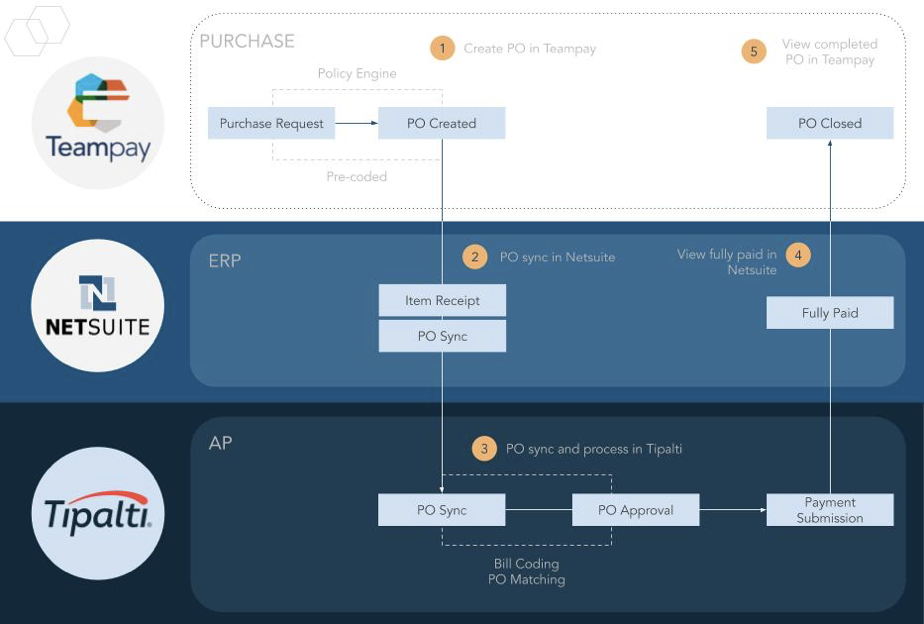Click the PO Sync box in Tipalti AP
The width and height of the screenshot is (924, 624).
[441, 510]
